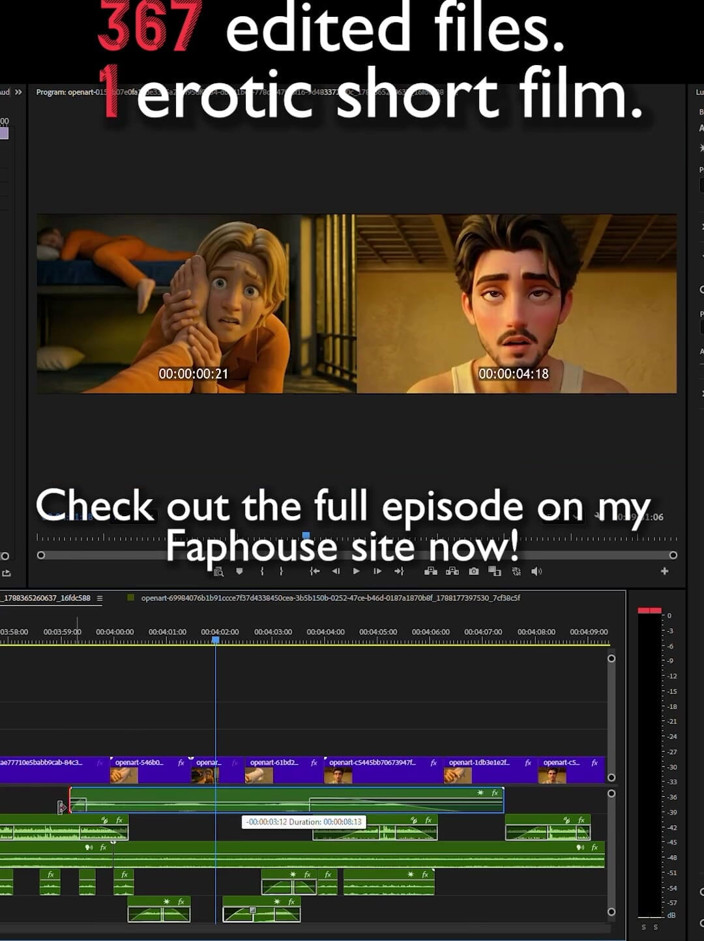Image resolution: width=704 pixels, height=941 pixels.
Task: Click the Mark In bracket icon
Action: pos(262,571)
